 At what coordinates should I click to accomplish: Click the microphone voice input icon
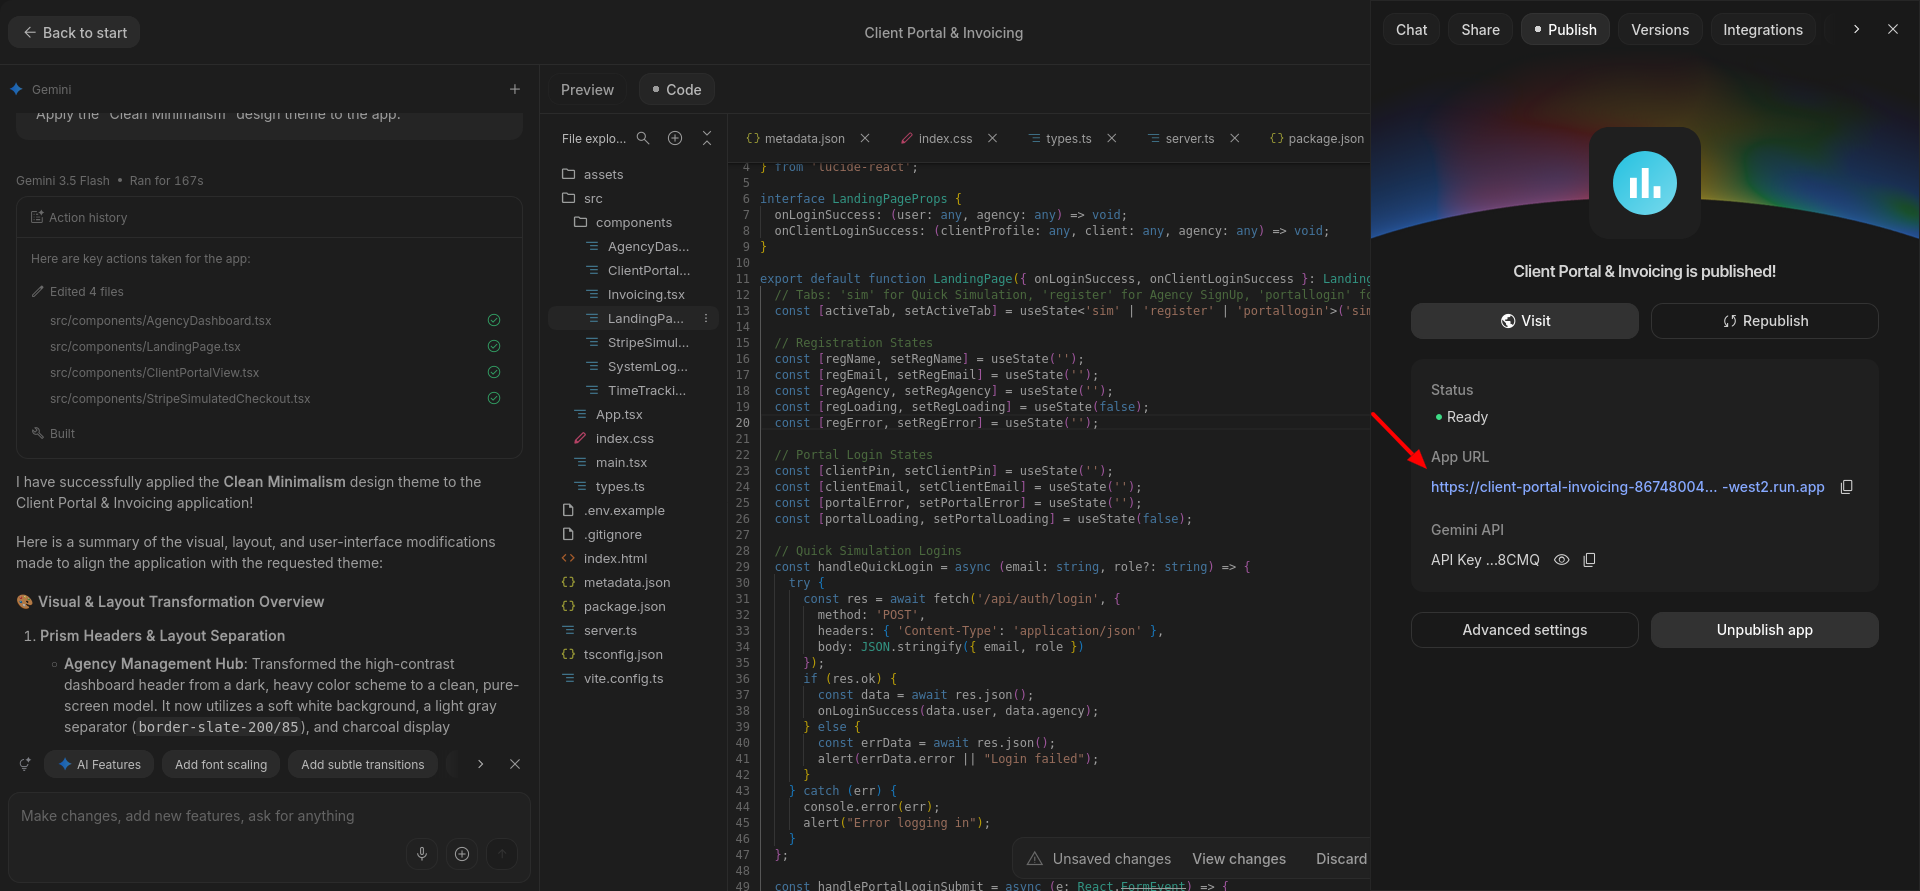click(x=422, y=854)
